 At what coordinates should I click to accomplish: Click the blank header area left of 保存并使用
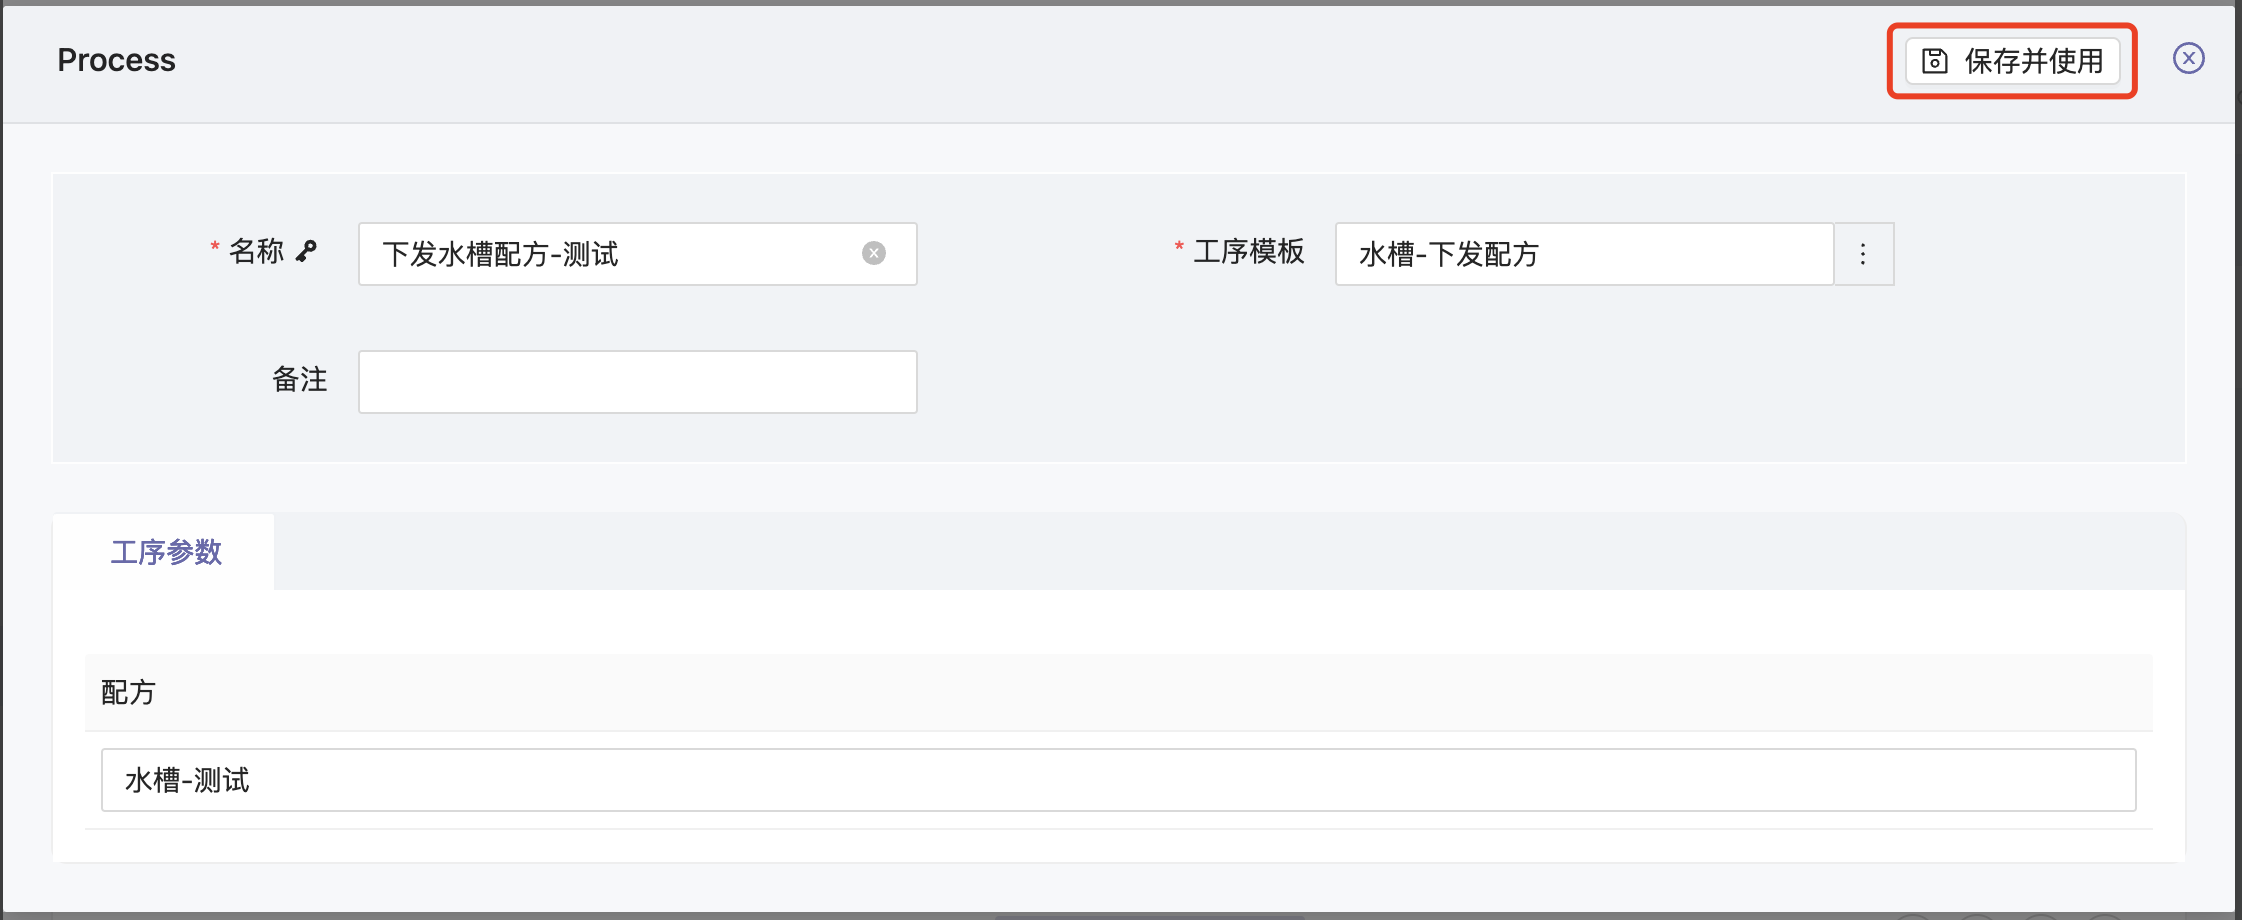pyautogui.click(x=1000, y=60)
